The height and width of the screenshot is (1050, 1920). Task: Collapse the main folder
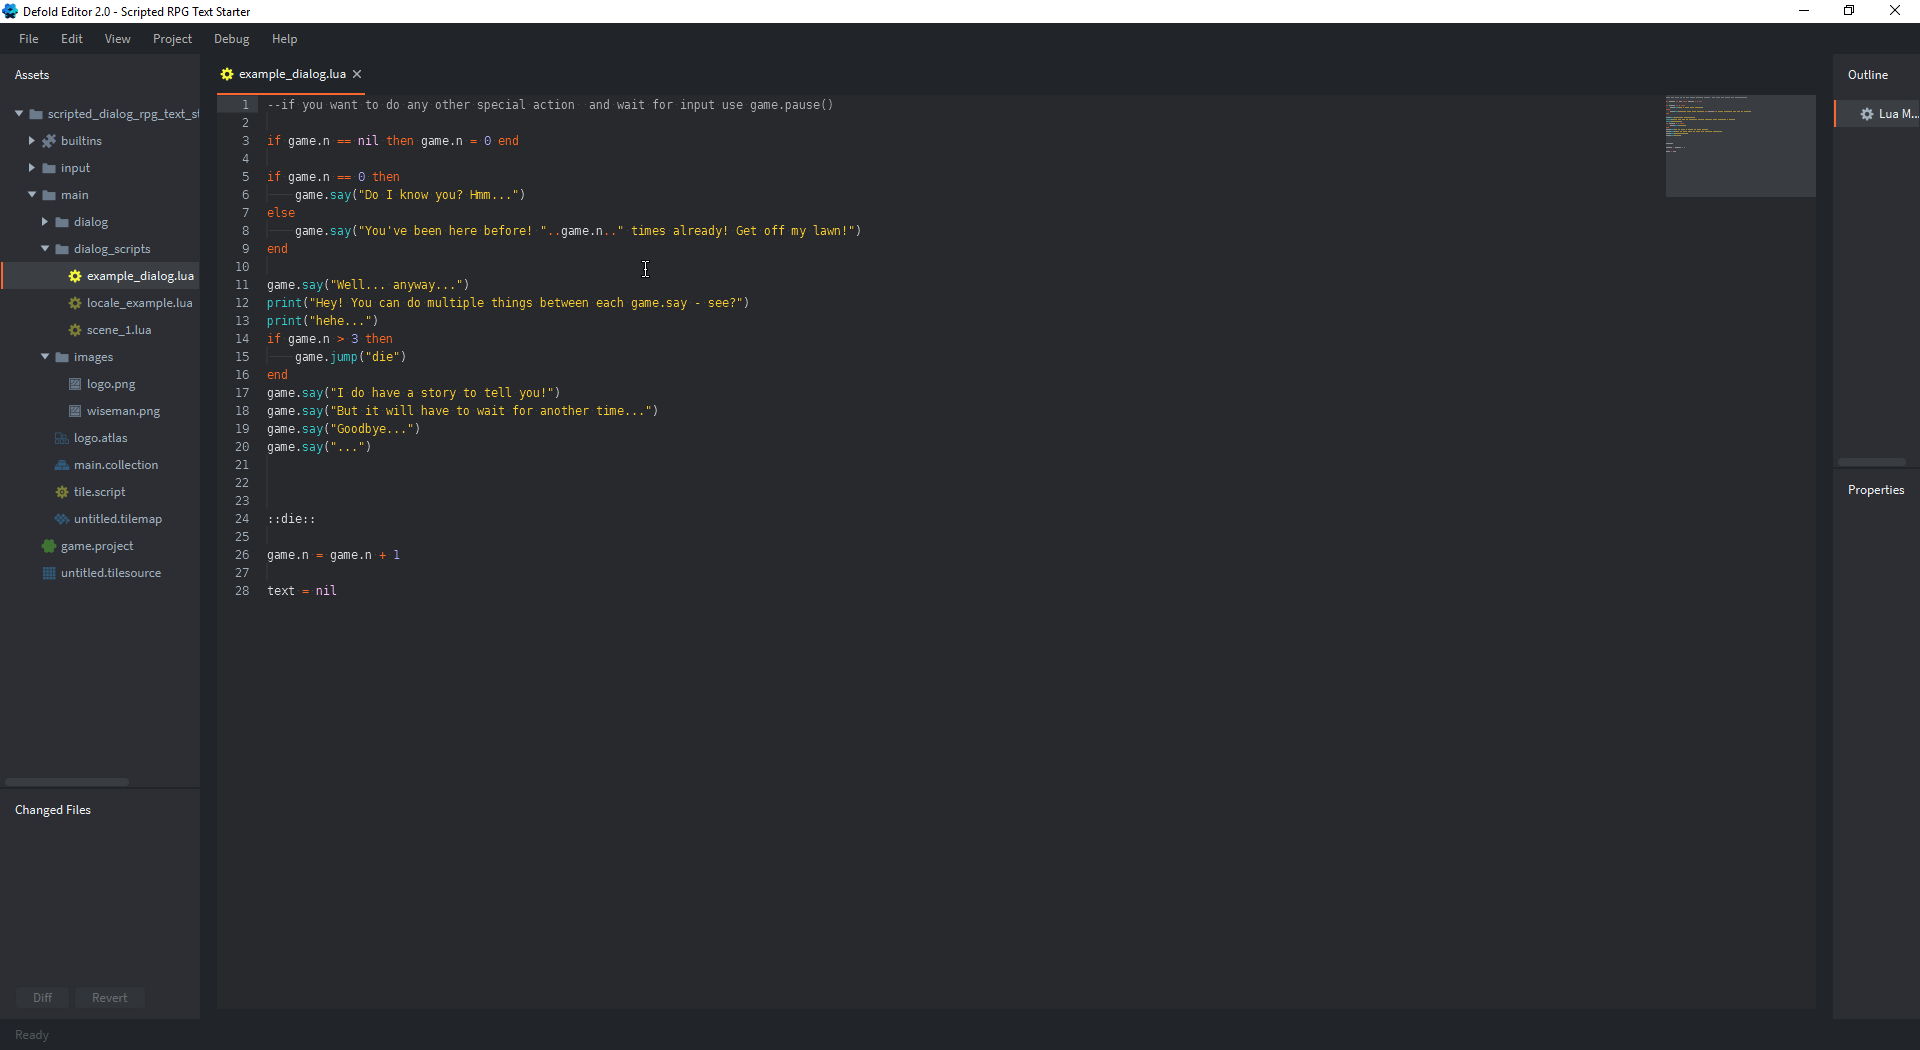(x=31, y=195)
